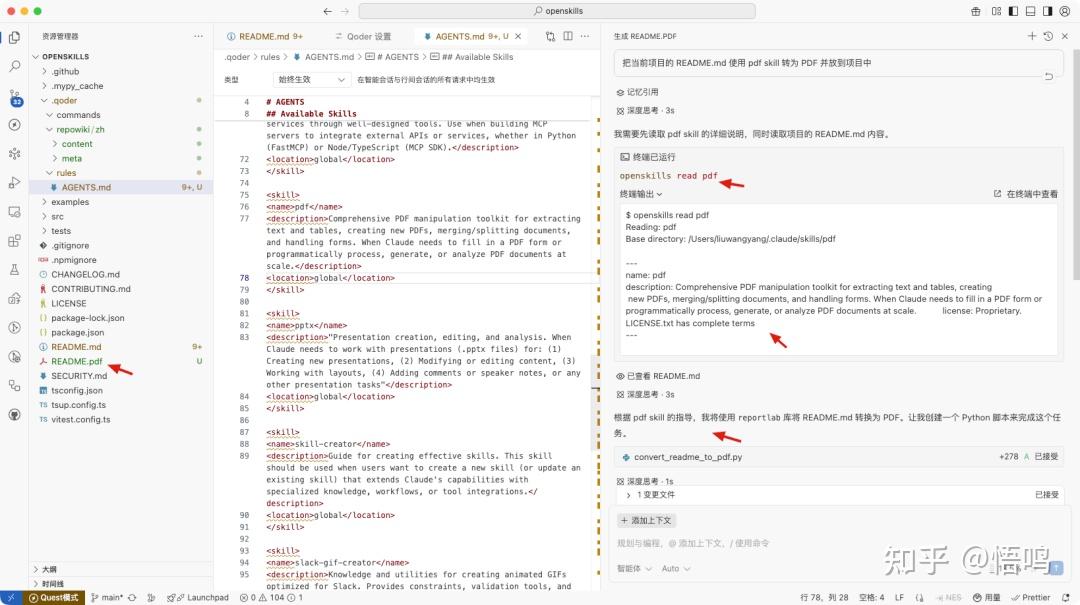Open the editor more actions (···) icon
The image size is (1080, 605).
coord(585,35)
